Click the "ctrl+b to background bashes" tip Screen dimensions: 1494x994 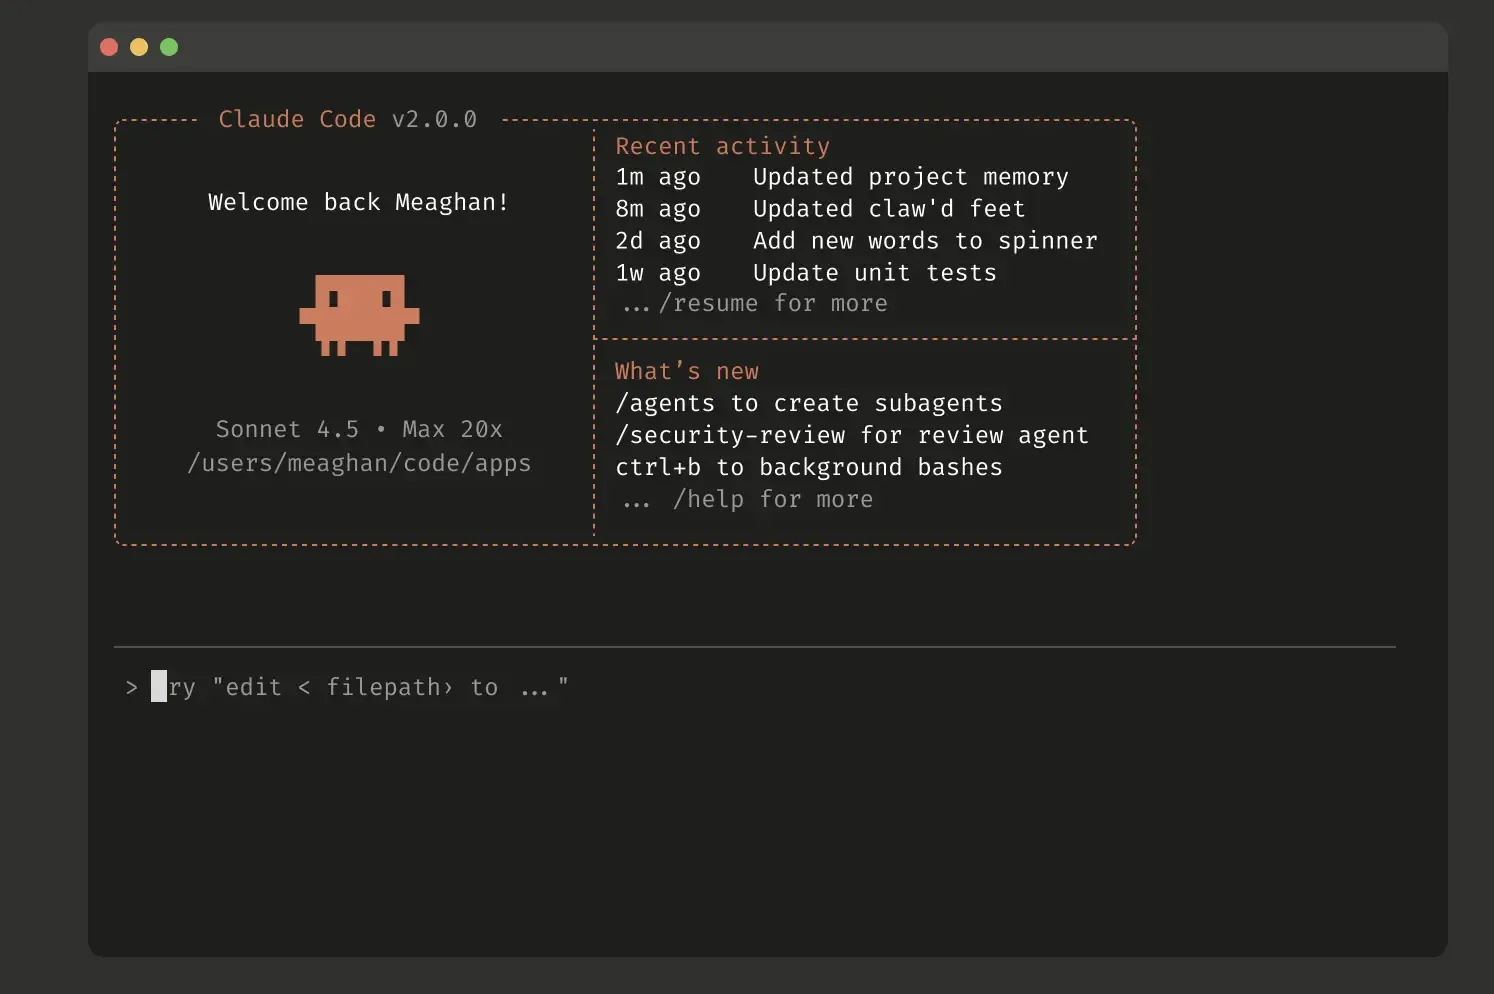808,467
